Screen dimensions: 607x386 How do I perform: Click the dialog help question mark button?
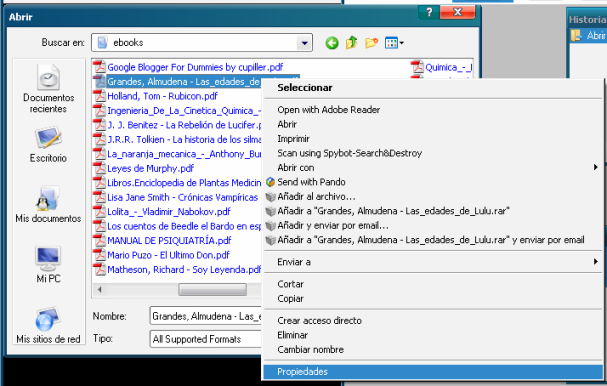click(429, 12)
